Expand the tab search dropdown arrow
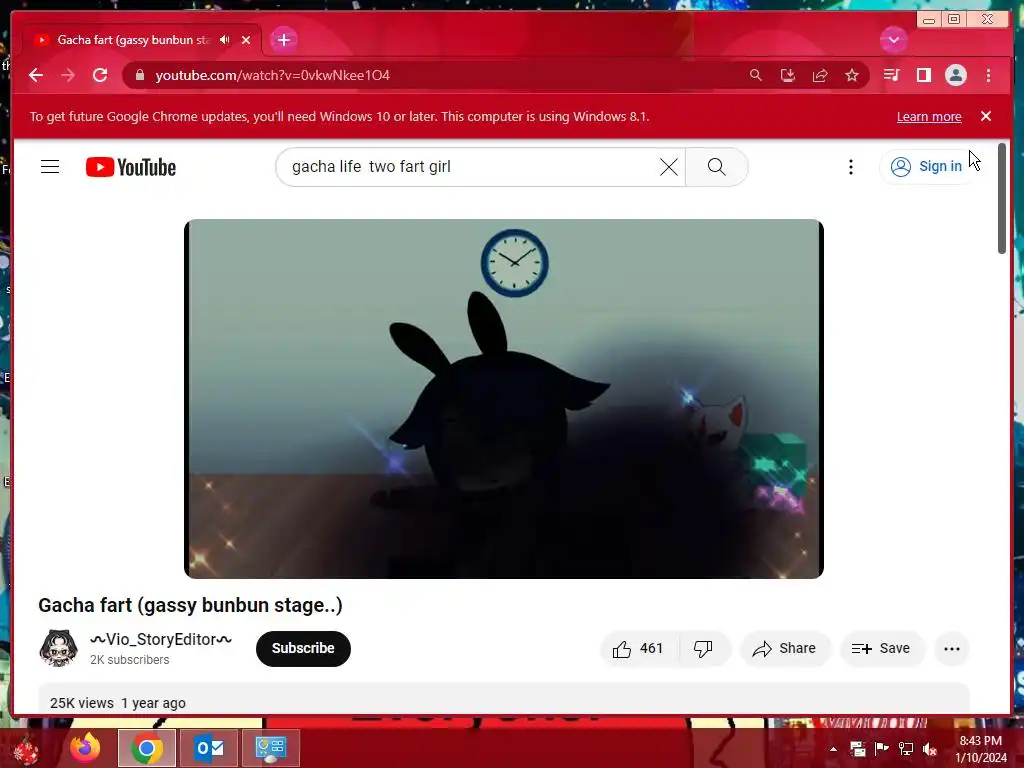 point(893,40)
